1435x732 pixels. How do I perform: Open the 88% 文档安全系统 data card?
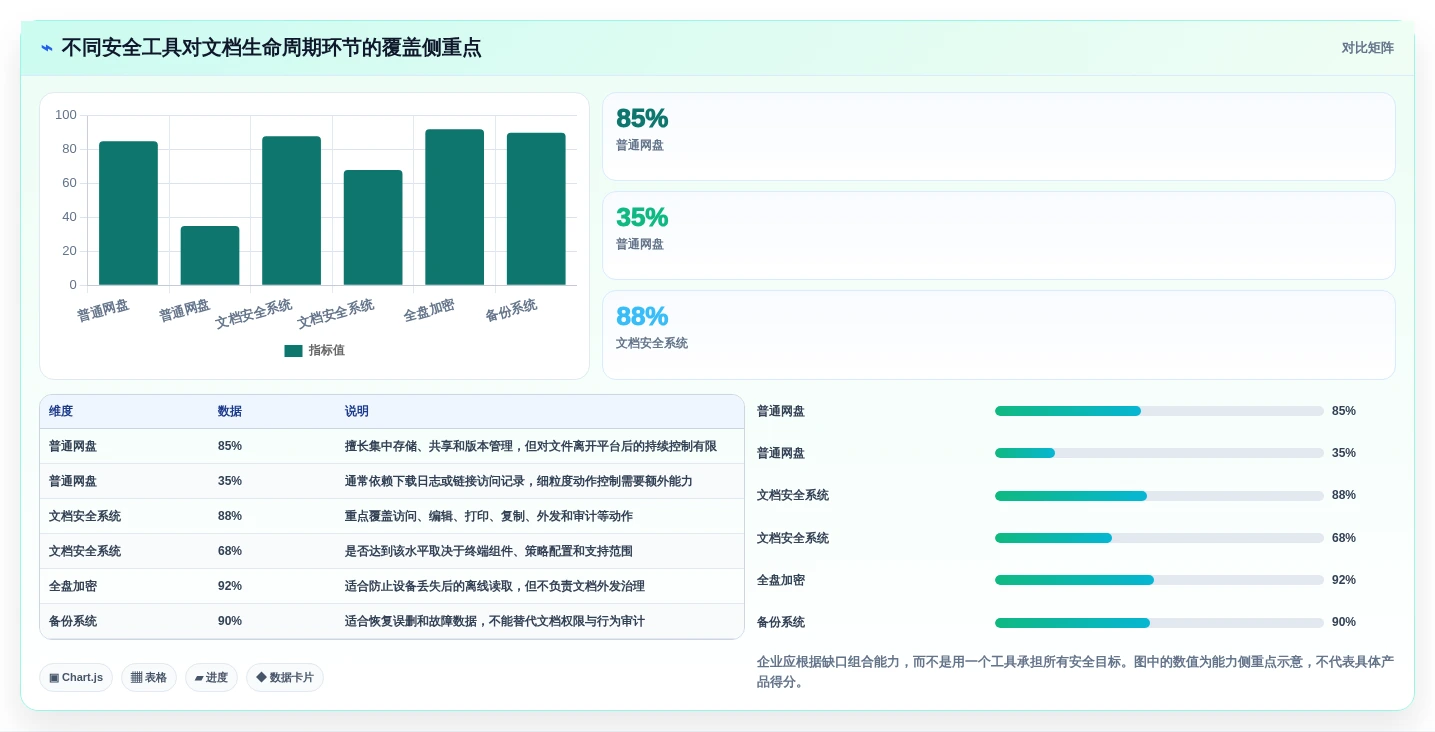pos(998,335)
